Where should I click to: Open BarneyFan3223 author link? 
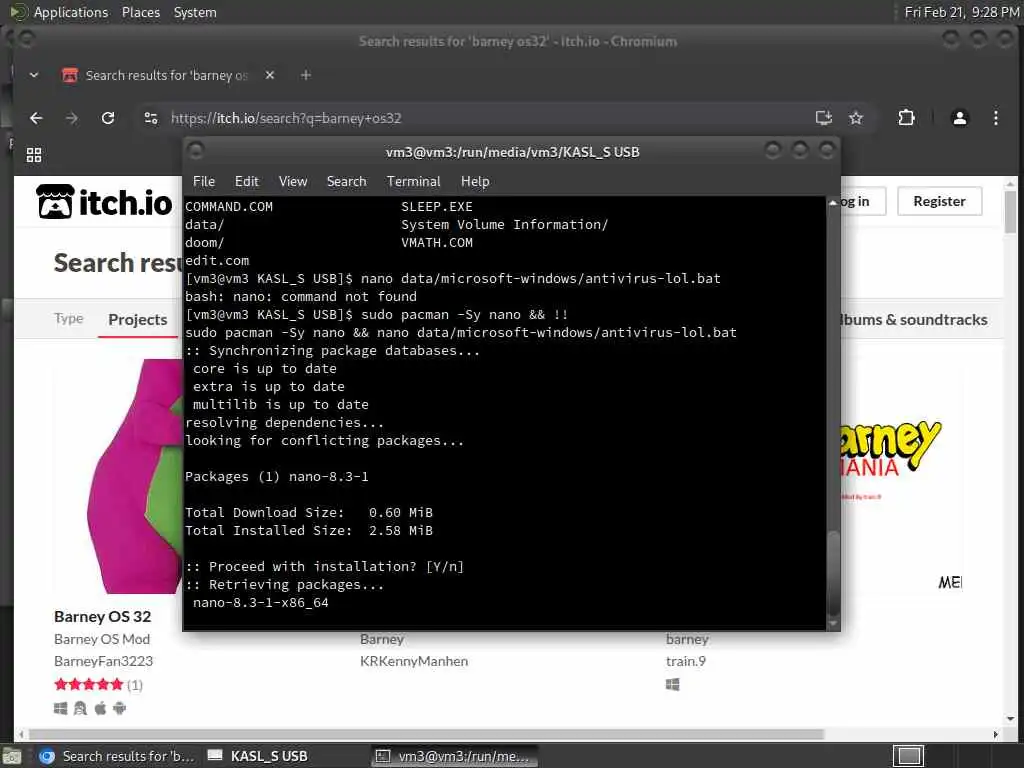[x=103, y=661]
